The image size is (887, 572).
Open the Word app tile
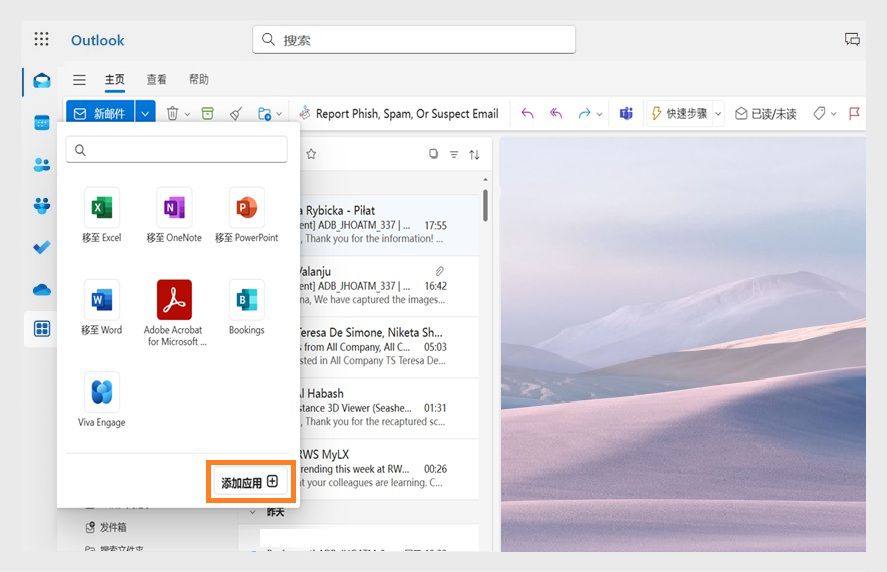(x=102, y=308)
